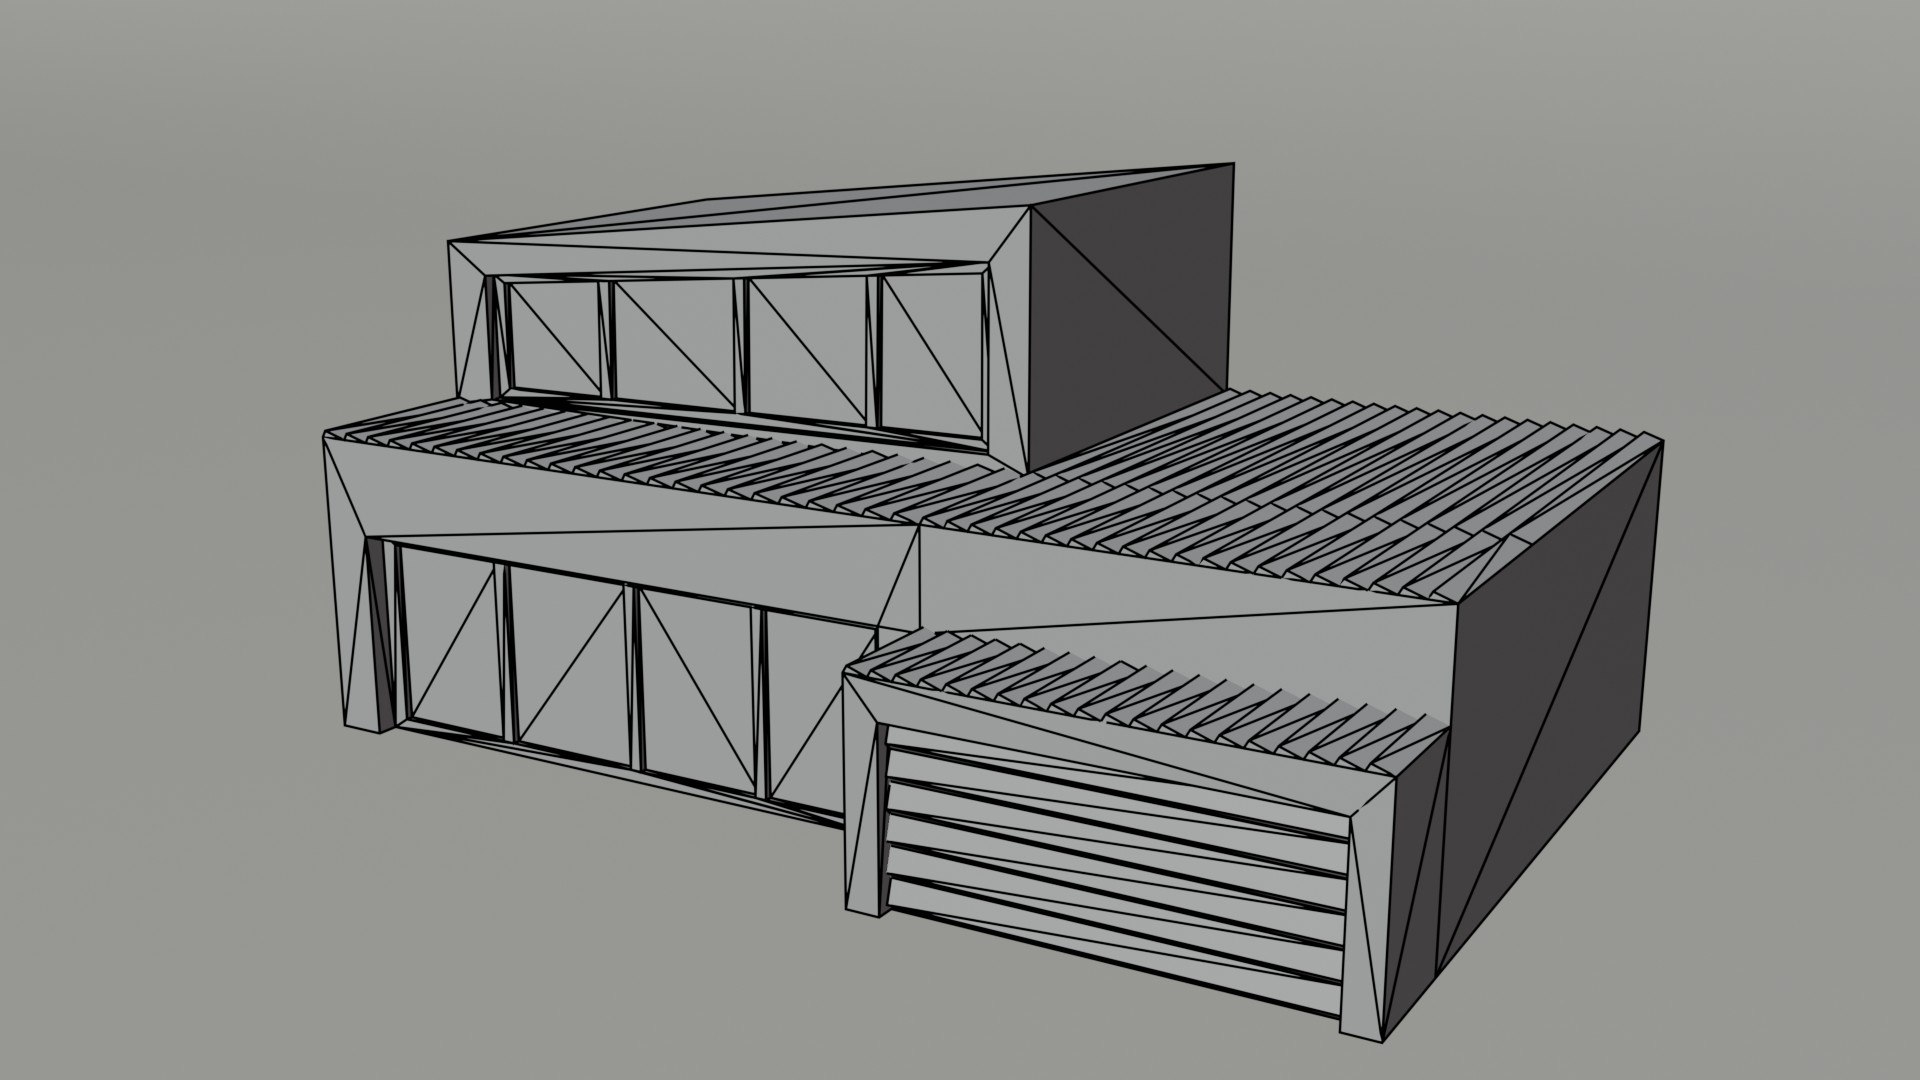Select the slanted top roof of upper block

point(840,210)
